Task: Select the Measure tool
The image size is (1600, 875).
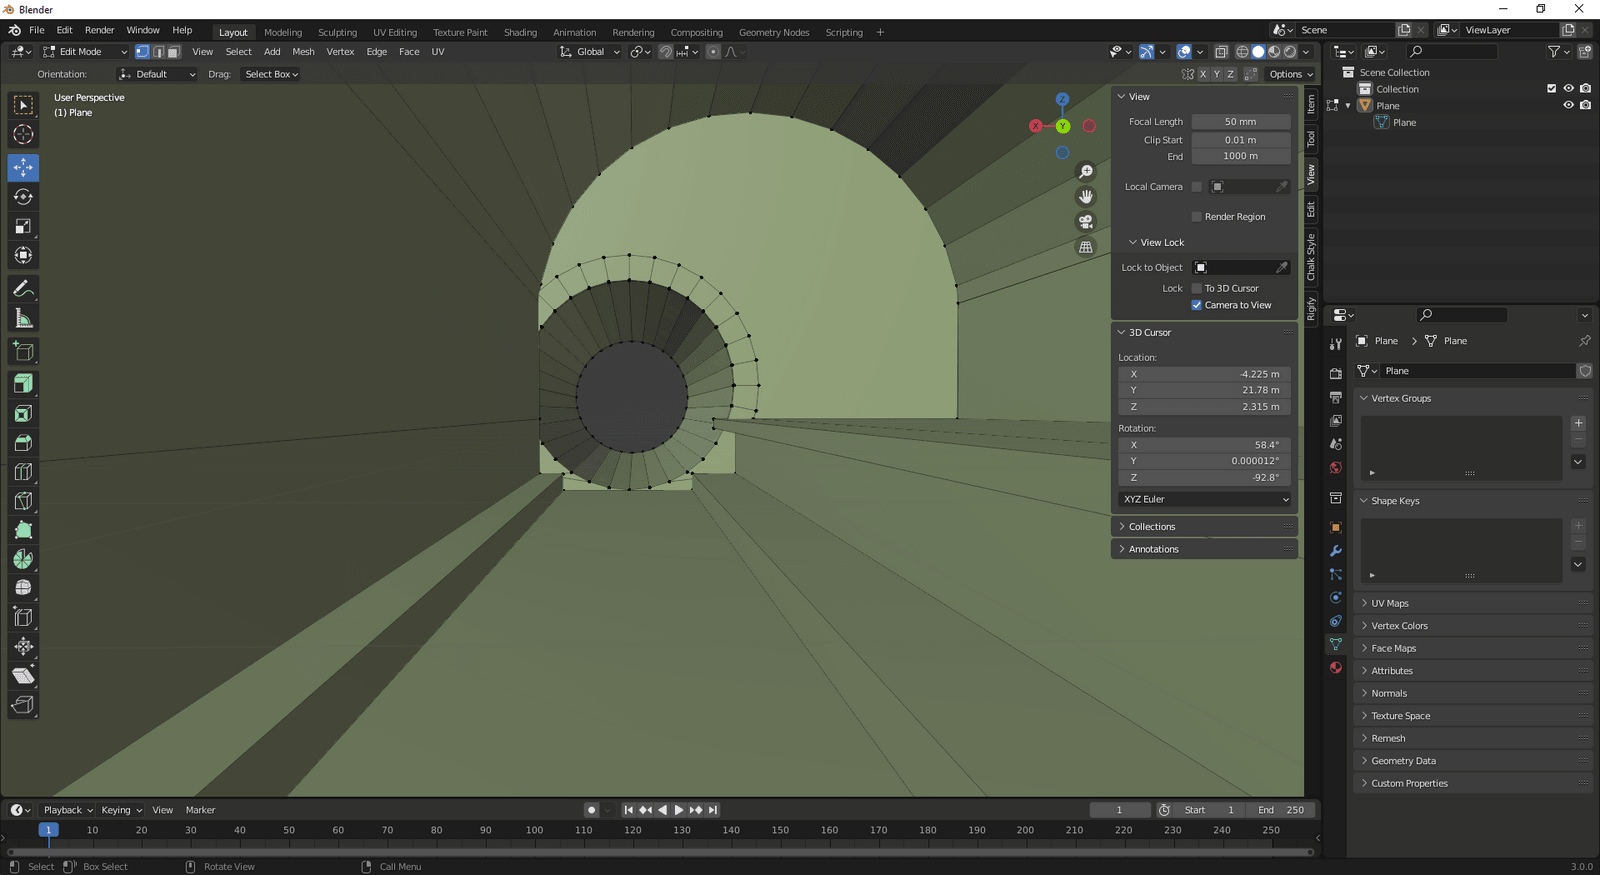Action: (x=23, y=319)
